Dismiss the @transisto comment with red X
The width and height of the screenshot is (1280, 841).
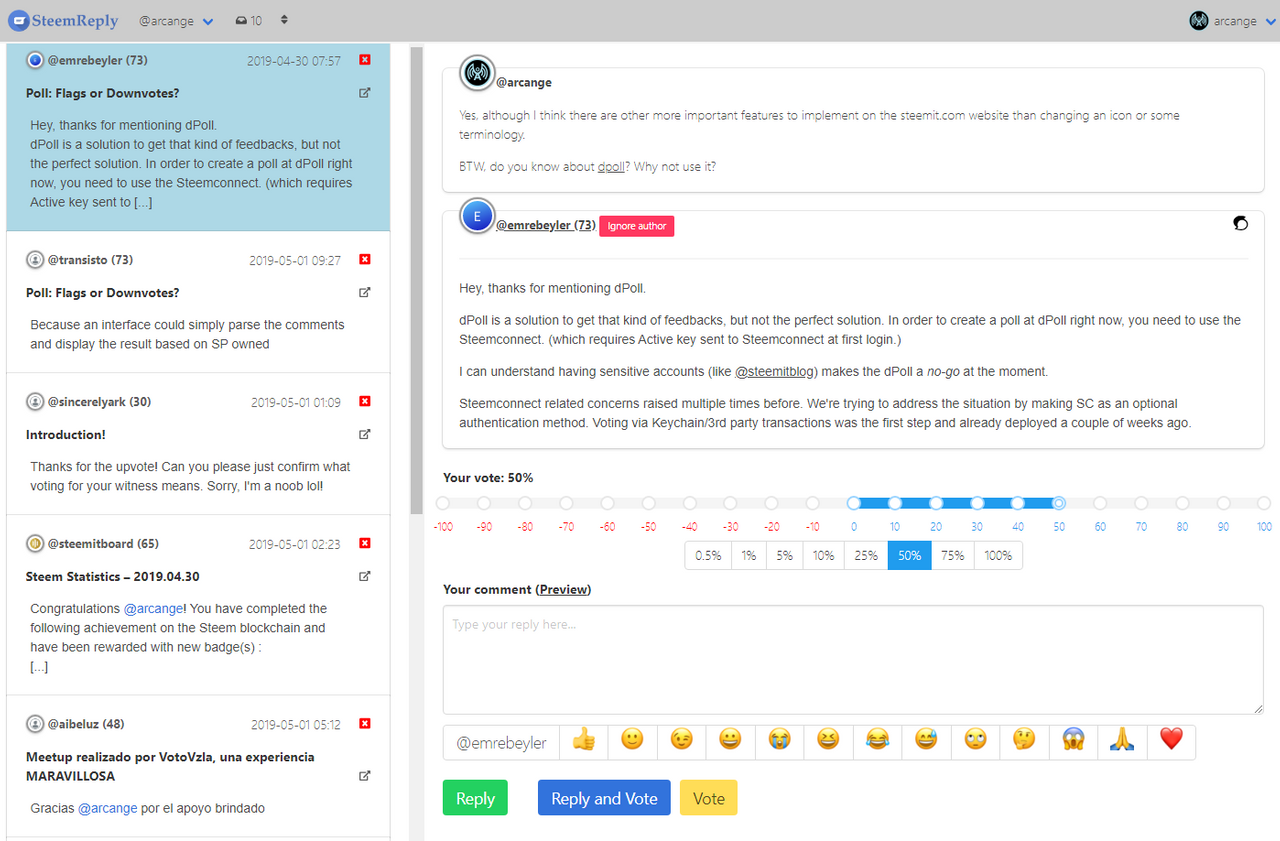pos(364,260)
